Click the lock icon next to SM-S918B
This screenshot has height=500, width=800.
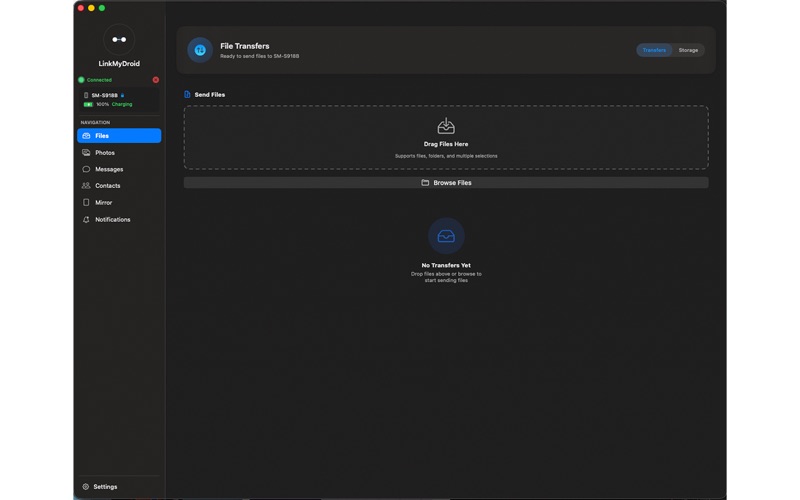[122, 95]
